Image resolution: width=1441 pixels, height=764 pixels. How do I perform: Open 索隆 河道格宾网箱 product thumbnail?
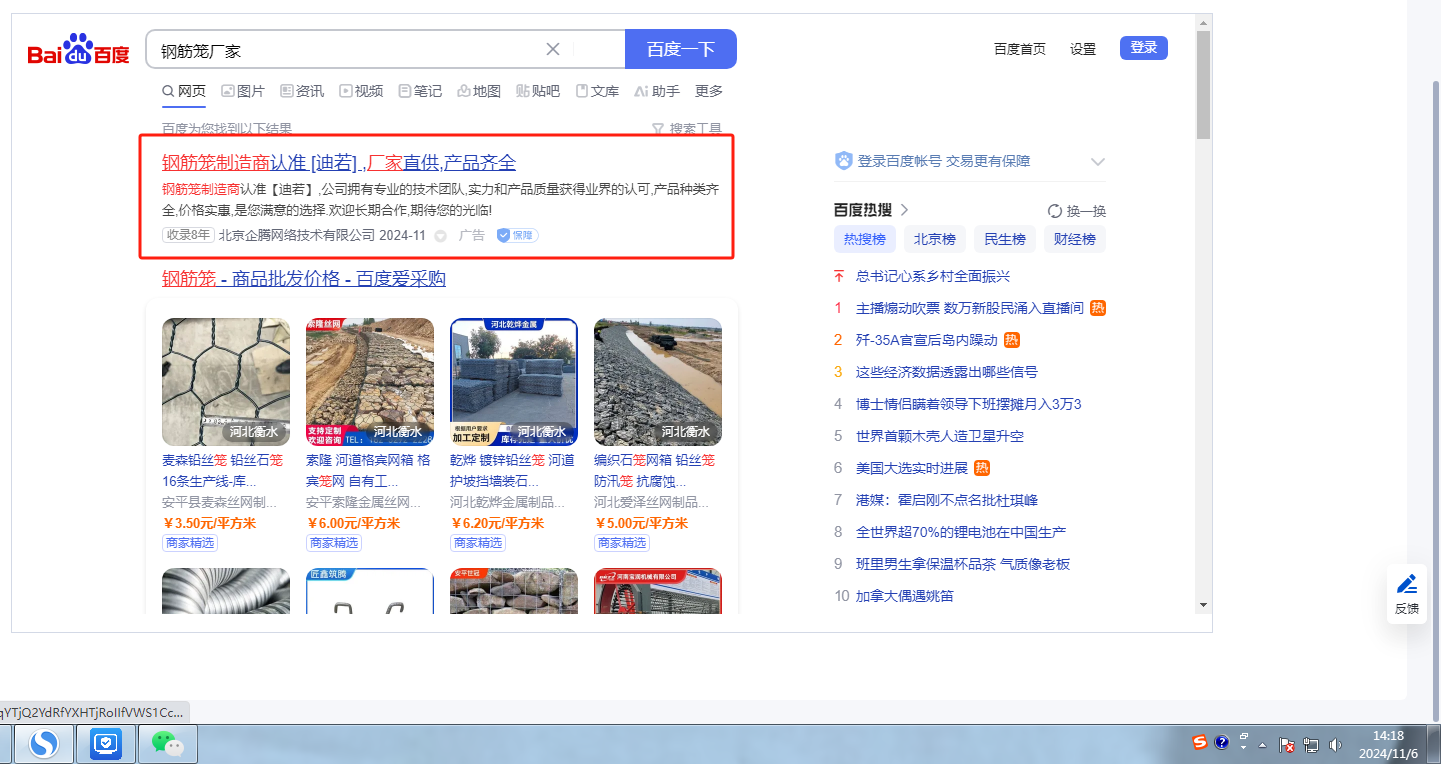pyautogui.click(x=370, y=382)
